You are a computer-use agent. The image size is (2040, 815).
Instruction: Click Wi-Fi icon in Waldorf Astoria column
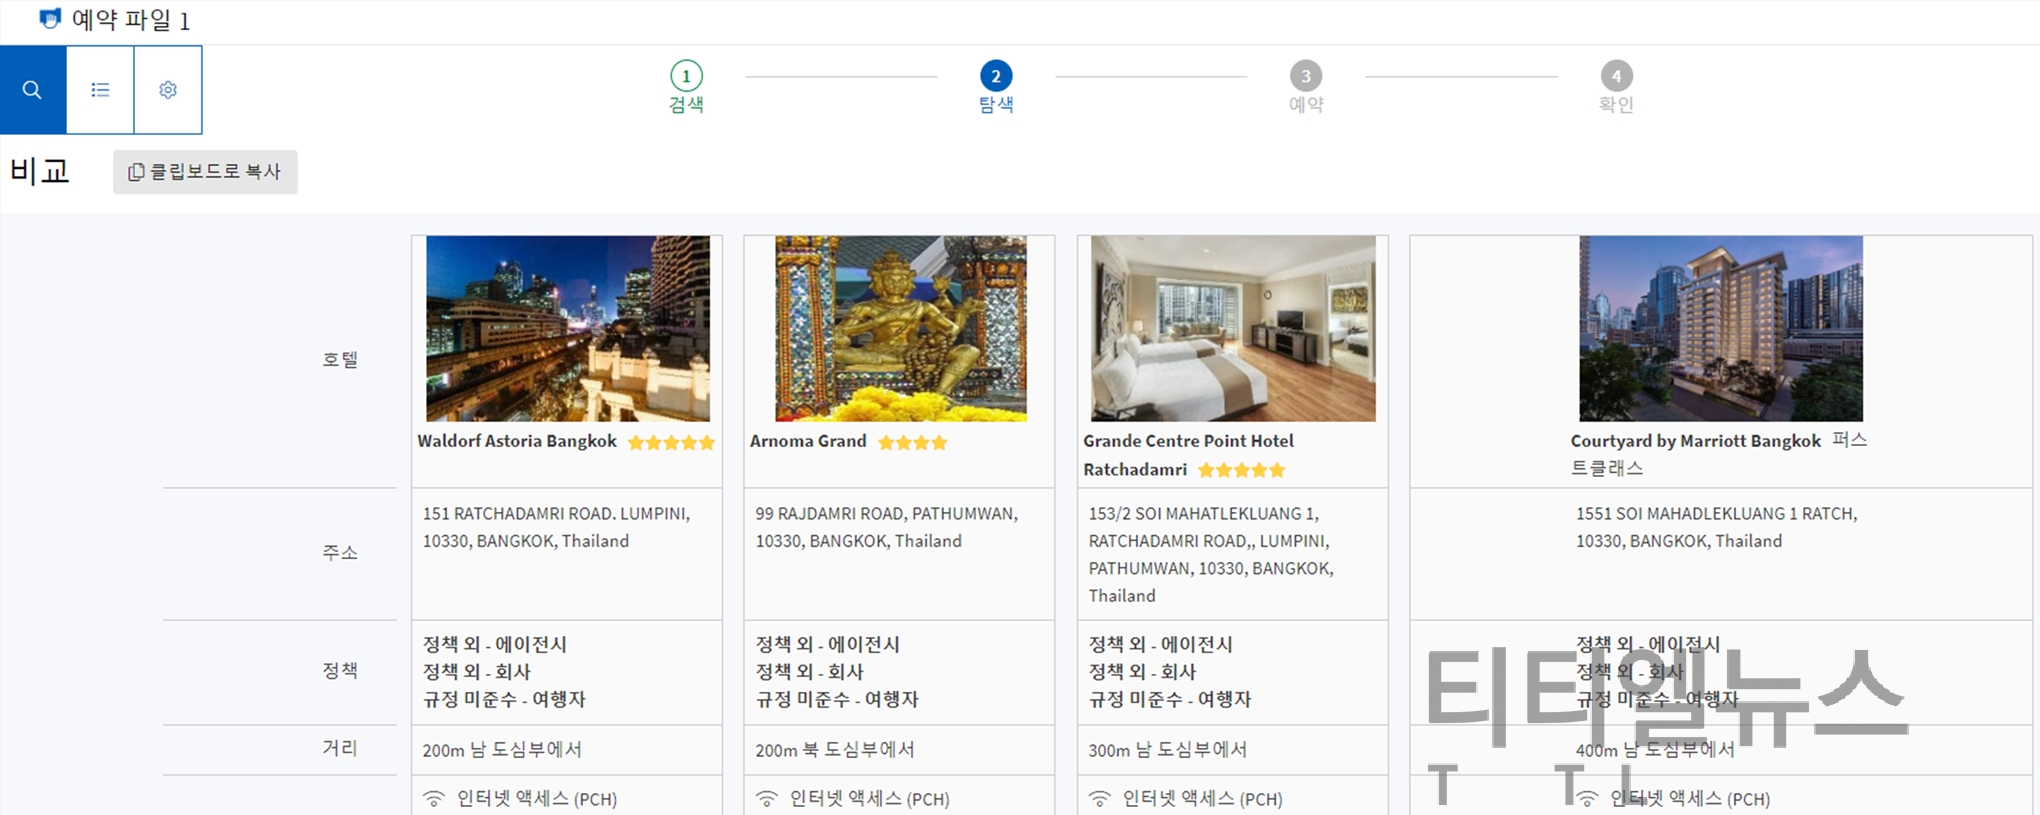coord(433,799)
